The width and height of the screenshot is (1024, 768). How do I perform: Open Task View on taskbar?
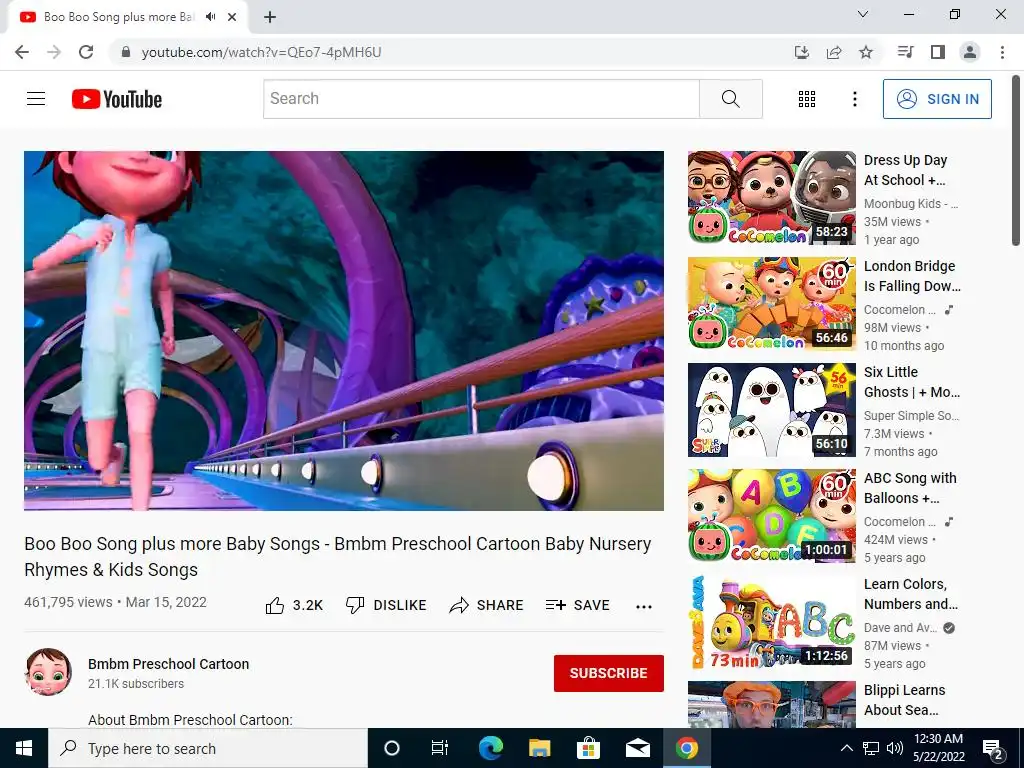pyautogui.click(x=440, y=748)
